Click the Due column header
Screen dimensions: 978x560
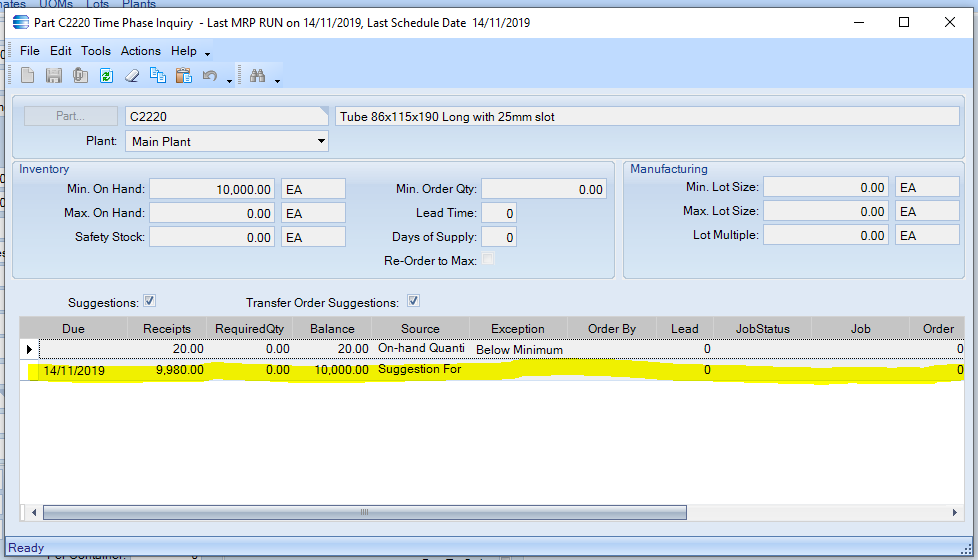tap(74, 329)
